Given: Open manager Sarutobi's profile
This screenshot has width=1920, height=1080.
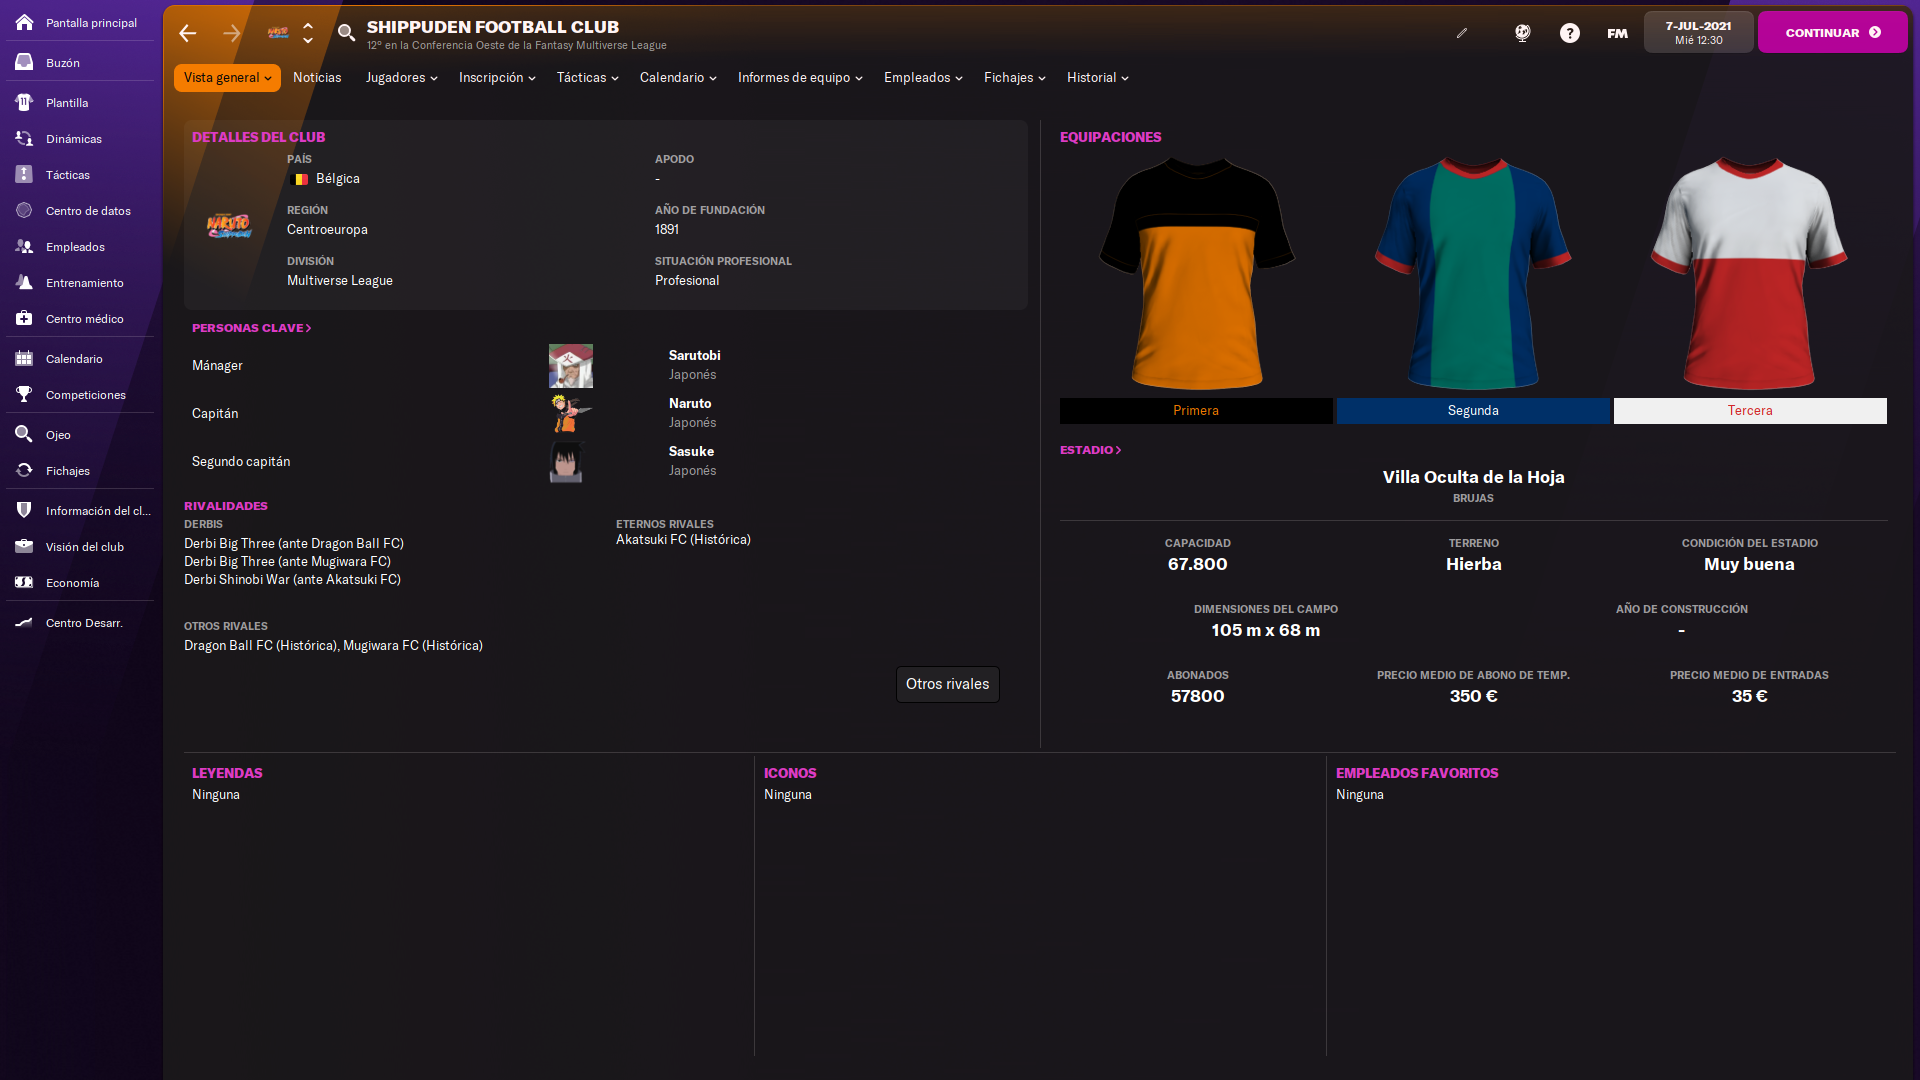Looking at the screenshot, I should 694,356.
